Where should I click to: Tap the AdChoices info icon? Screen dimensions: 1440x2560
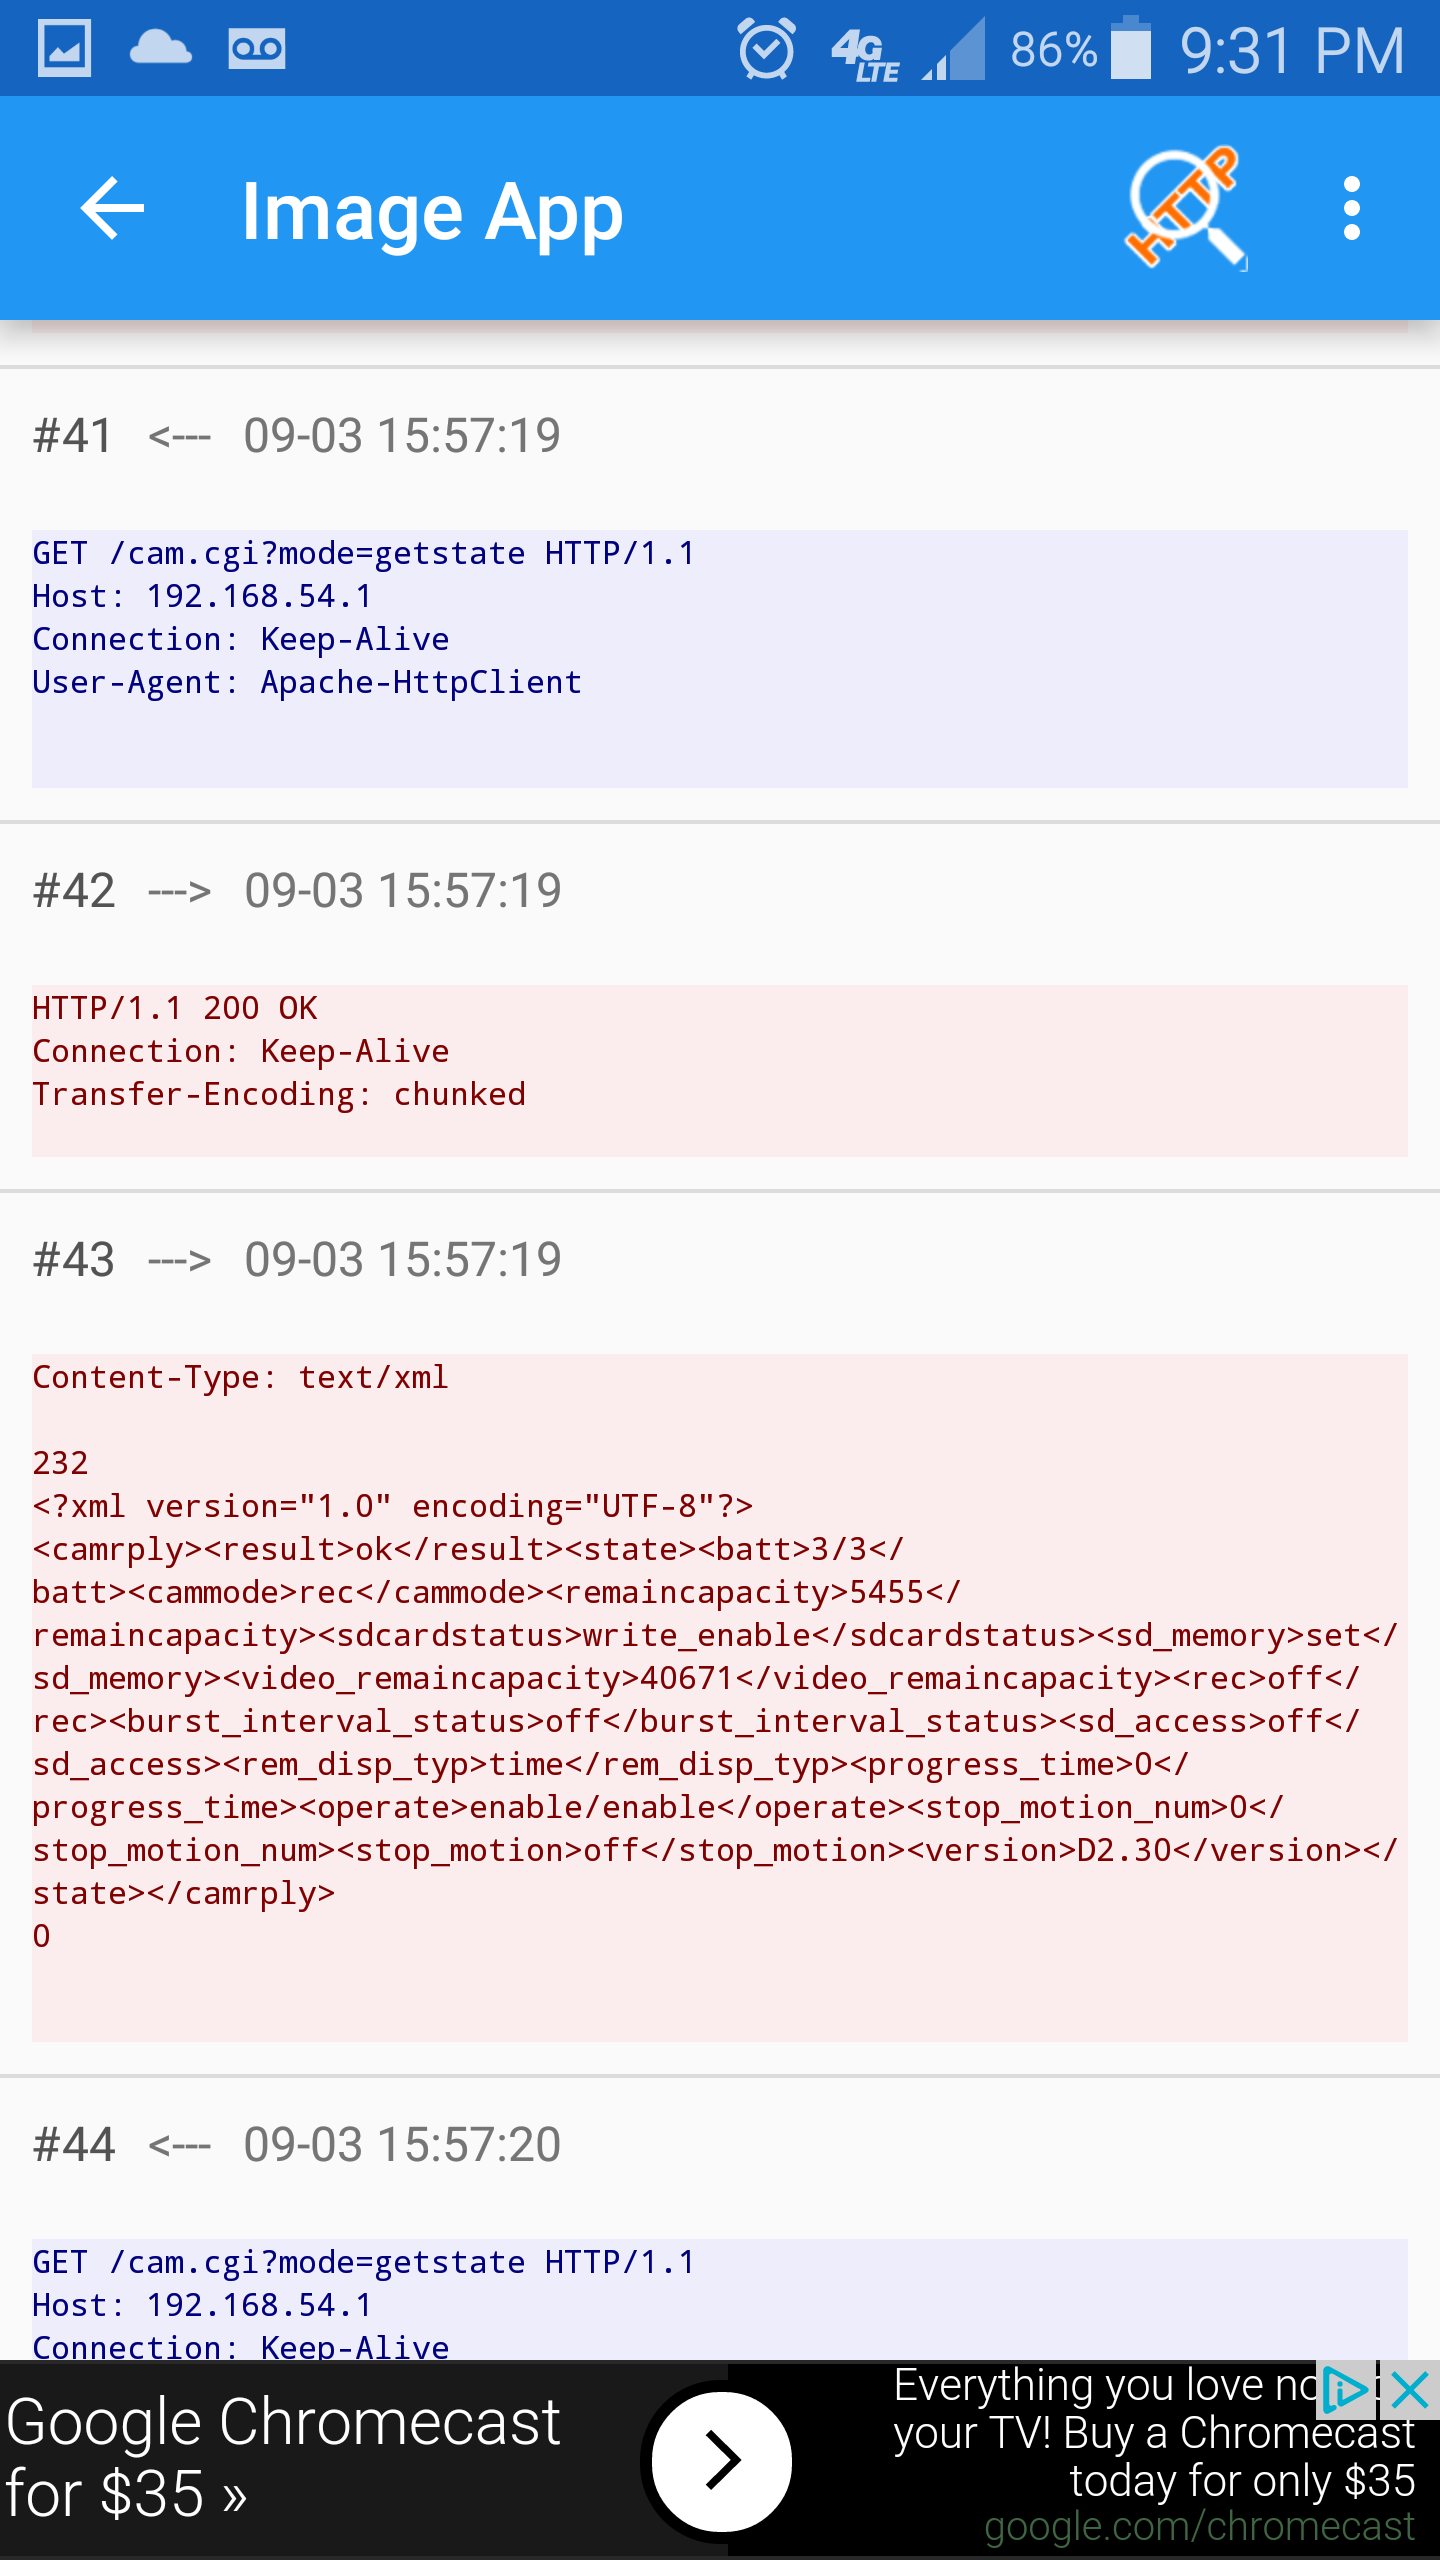pyautogui.click(x=1345, y=2391)
